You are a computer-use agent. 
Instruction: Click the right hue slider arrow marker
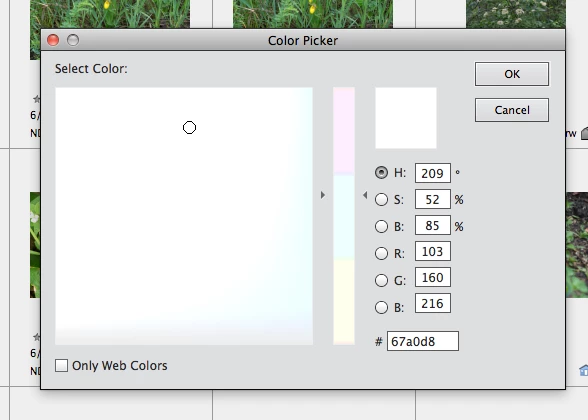365,195
